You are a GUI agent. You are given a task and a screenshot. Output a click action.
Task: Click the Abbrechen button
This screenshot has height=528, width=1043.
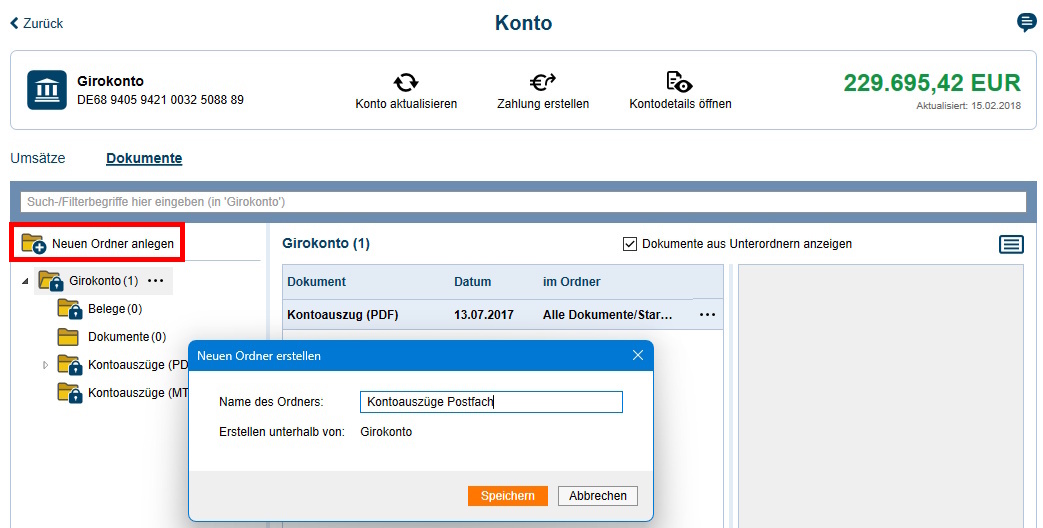pos(598,496)
